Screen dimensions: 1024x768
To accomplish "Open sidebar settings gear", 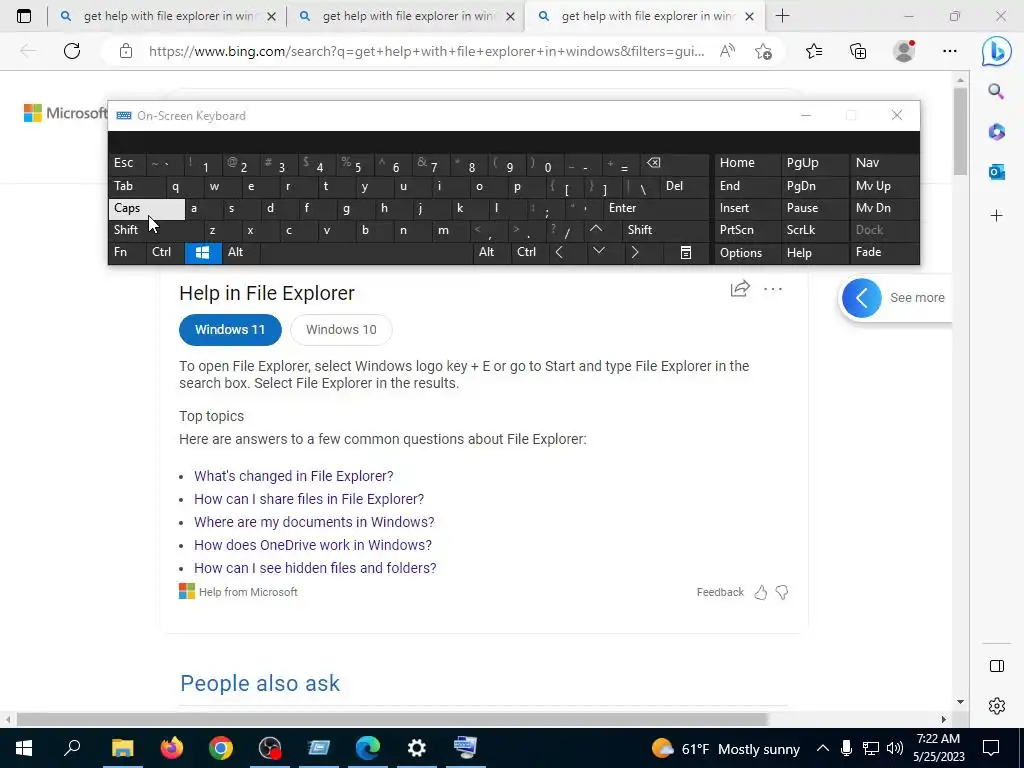I will tap(997, 706).
